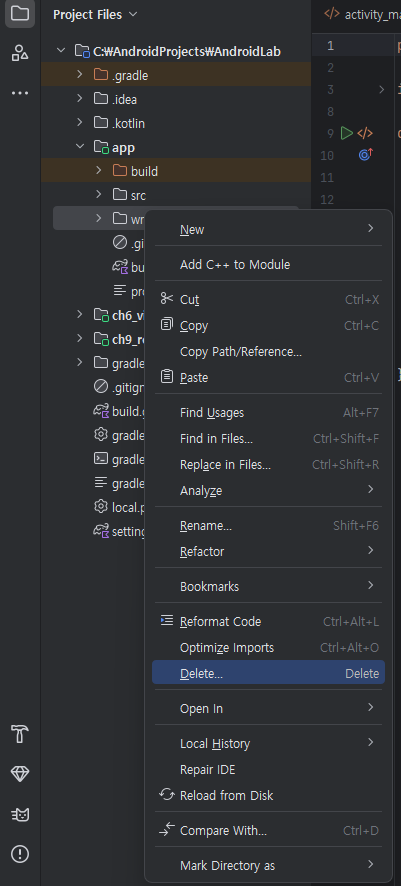Open the Resource Manager sidebar icon
This screenshot has width=401, height=886.
(x=20, y=53)
